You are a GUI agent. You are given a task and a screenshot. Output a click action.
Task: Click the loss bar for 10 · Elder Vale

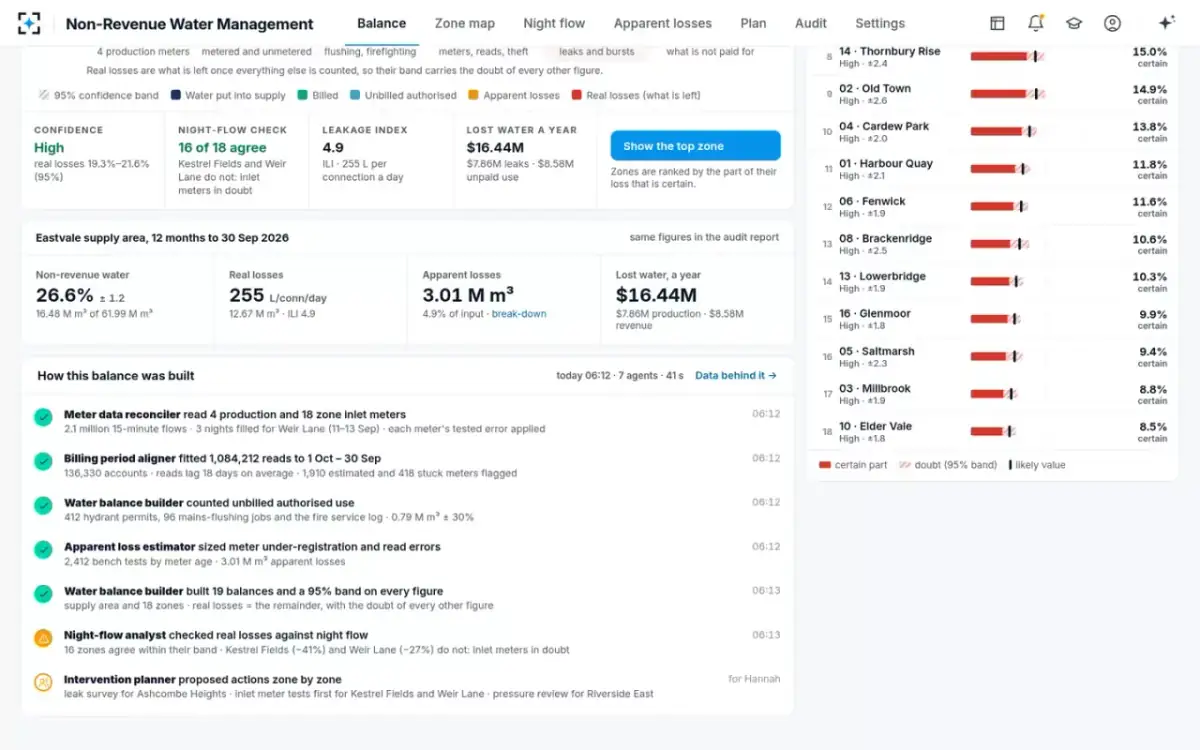click(x=992, y=432)
